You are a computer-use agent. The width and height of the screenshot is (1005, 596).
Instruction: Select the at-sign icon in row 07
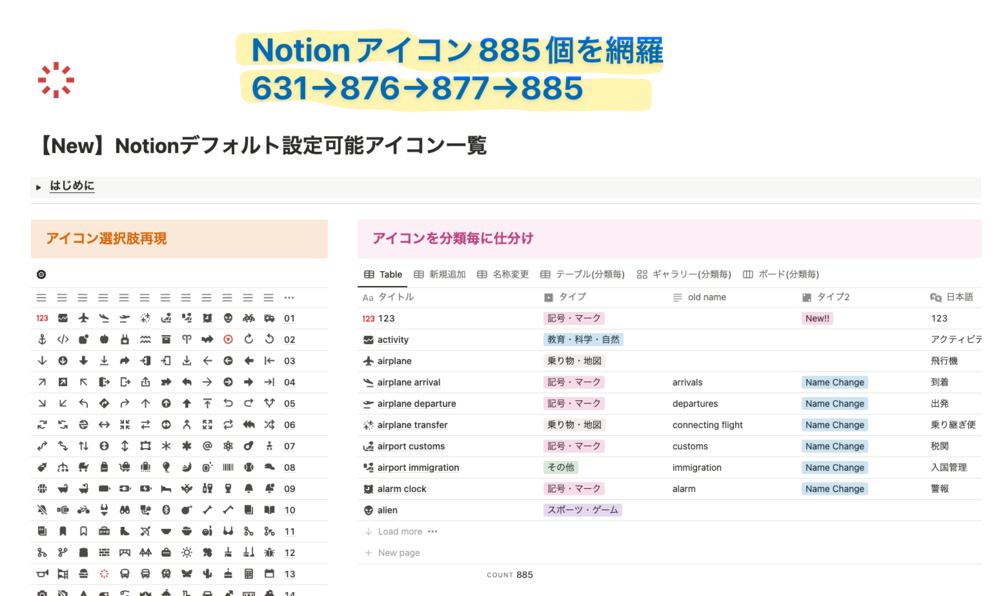[x=207, y=446]
